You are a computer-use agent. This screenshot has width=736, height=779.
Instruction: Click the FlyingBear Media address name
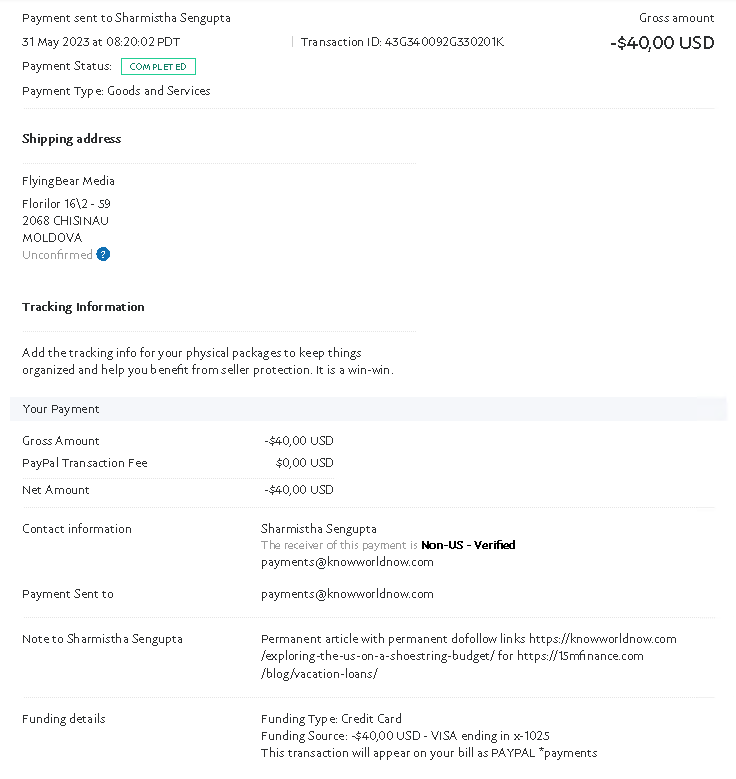tap(68, 181)
